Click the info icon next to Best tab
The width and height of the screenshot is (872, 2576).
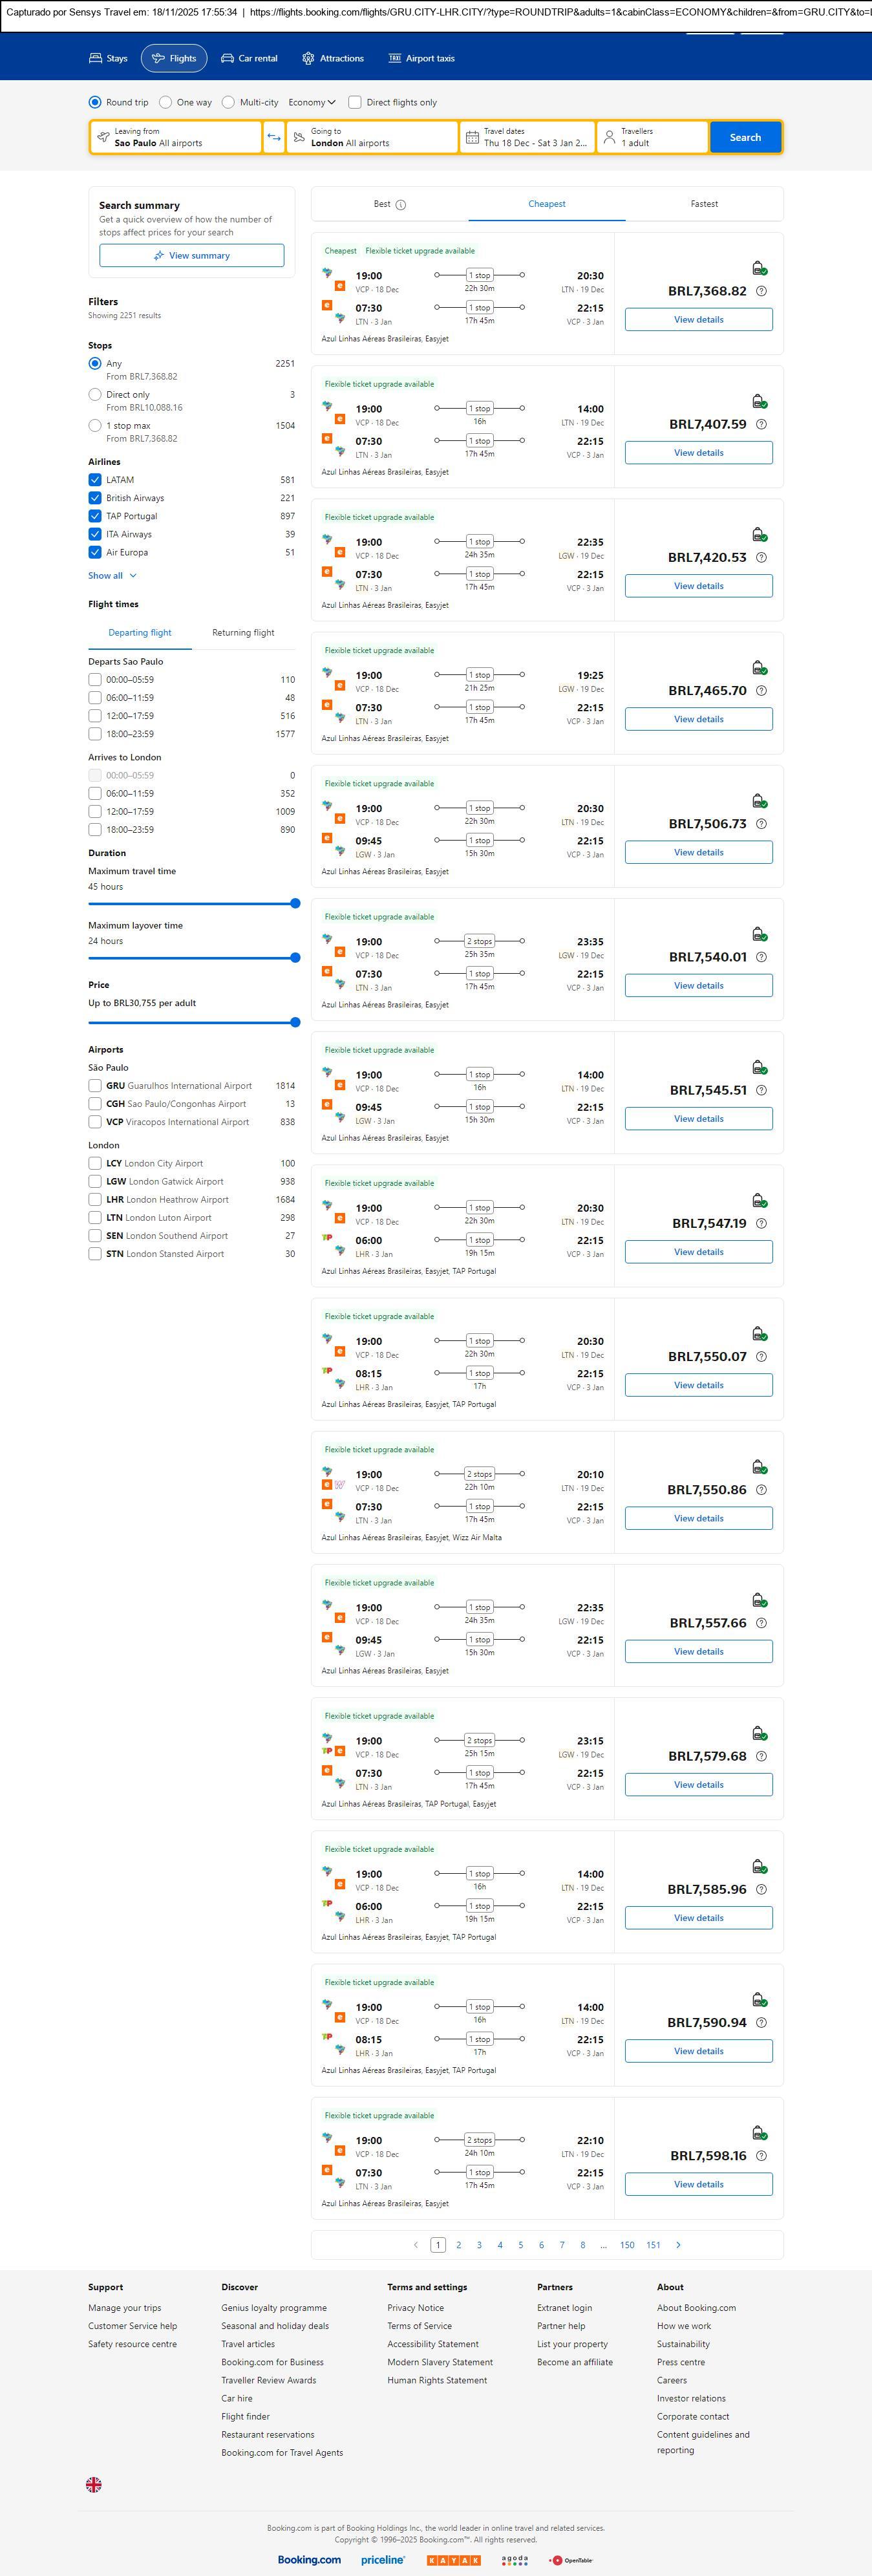[401, 205]
